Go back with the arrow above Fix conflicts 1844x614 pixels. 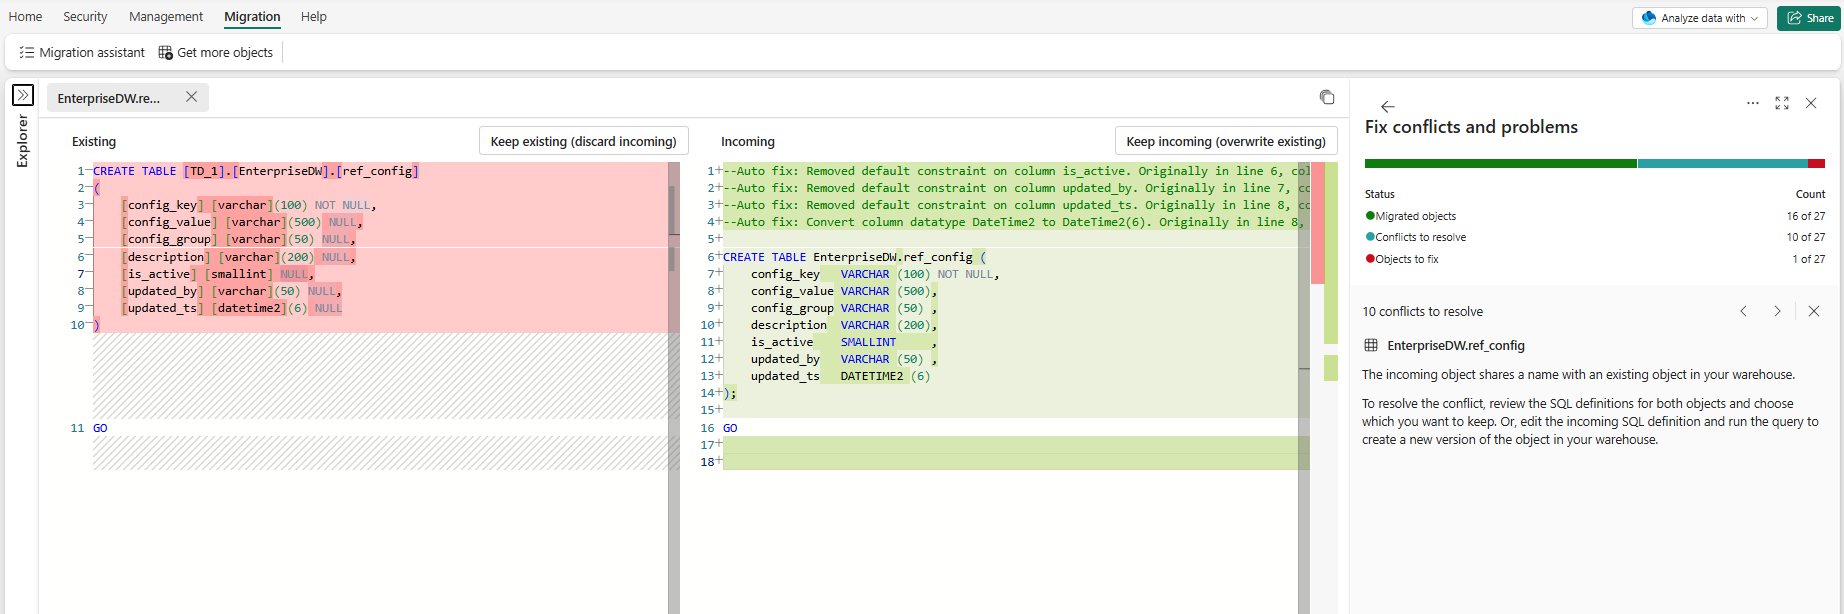(1387, 106)
